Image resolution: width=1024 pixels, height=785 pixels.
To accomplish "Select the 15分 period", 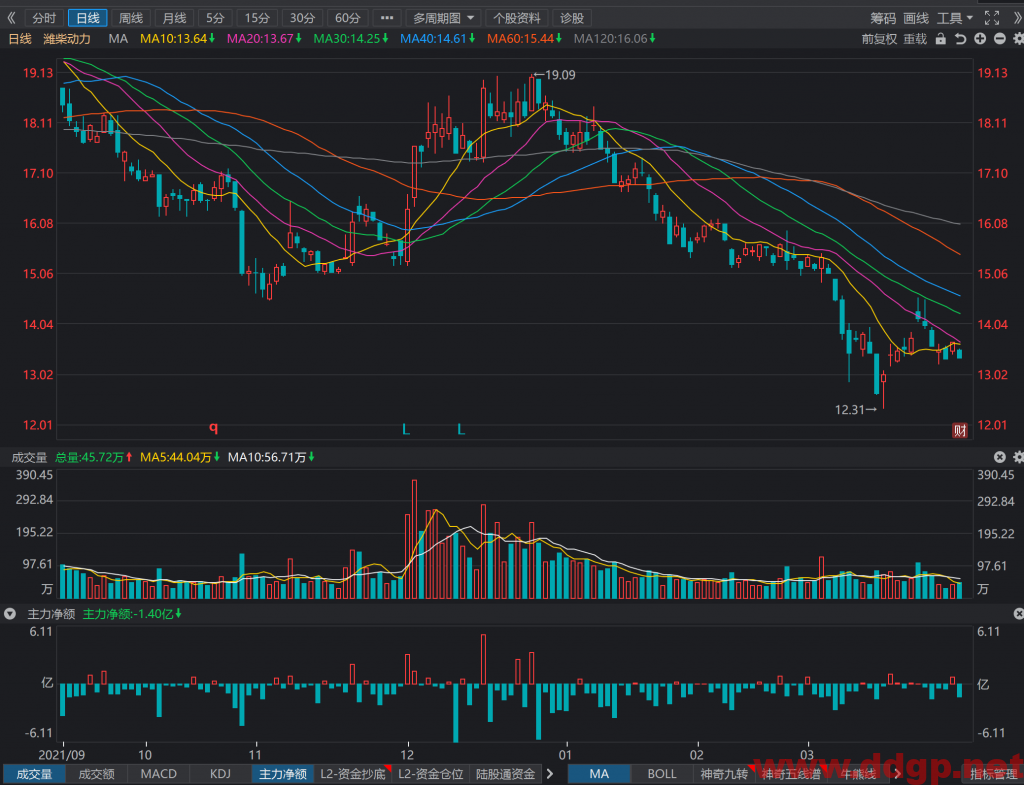I will 257,18.
